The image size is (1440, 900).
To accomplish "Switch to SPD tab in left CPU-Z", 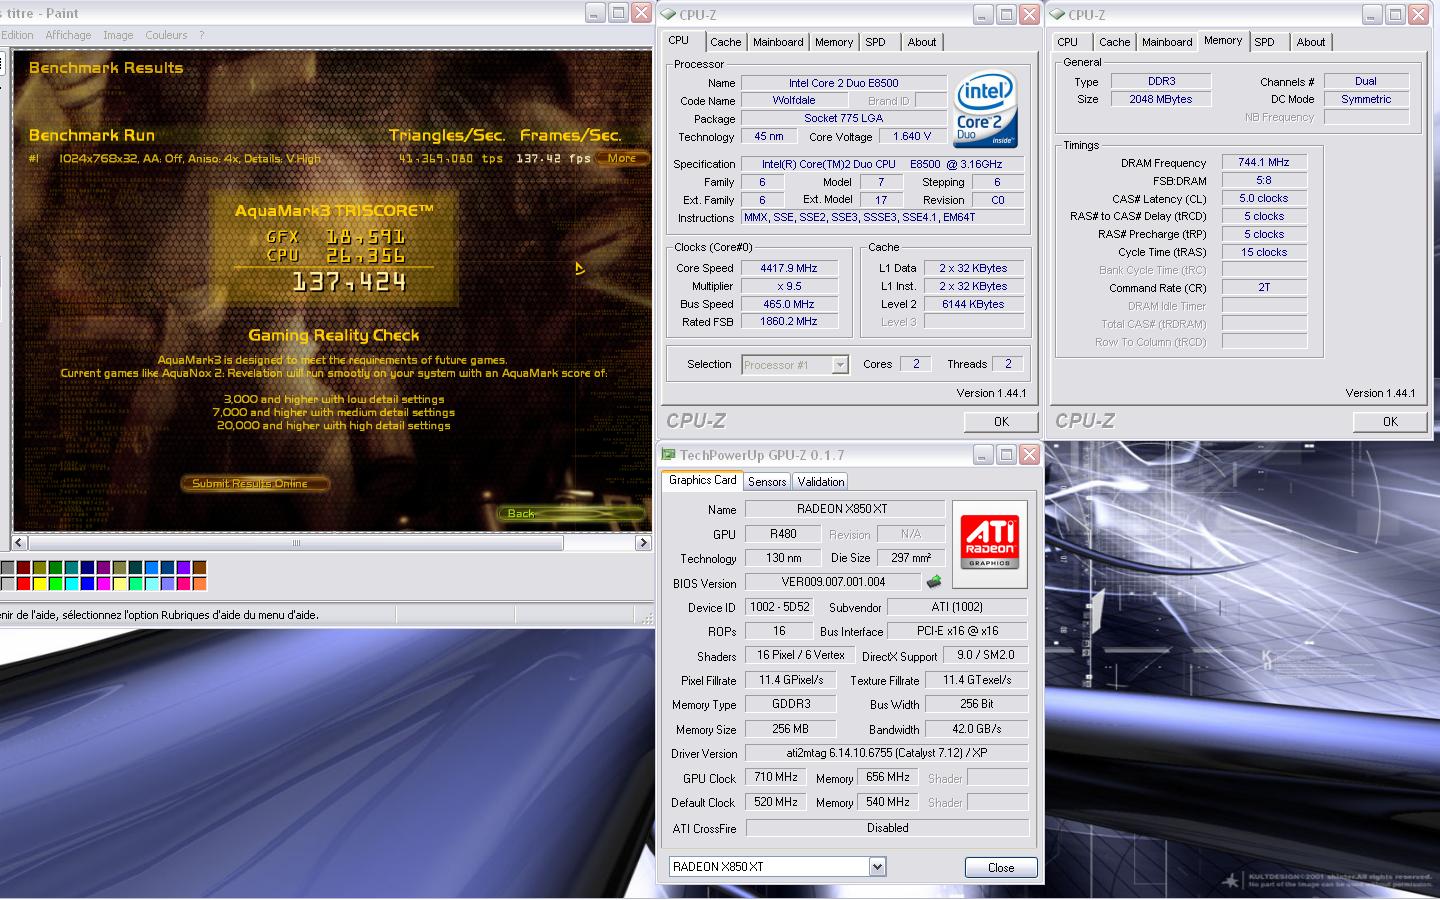I will click(876, 42).
